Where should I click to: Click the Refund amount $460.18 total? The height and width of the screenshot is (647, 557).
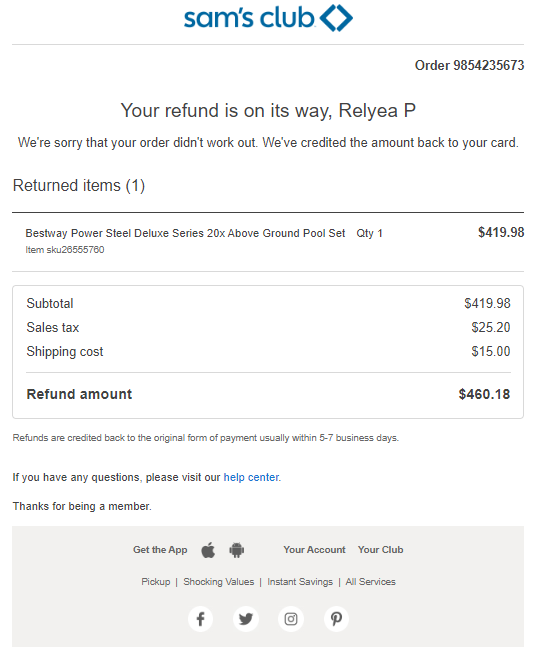(484, 394)
